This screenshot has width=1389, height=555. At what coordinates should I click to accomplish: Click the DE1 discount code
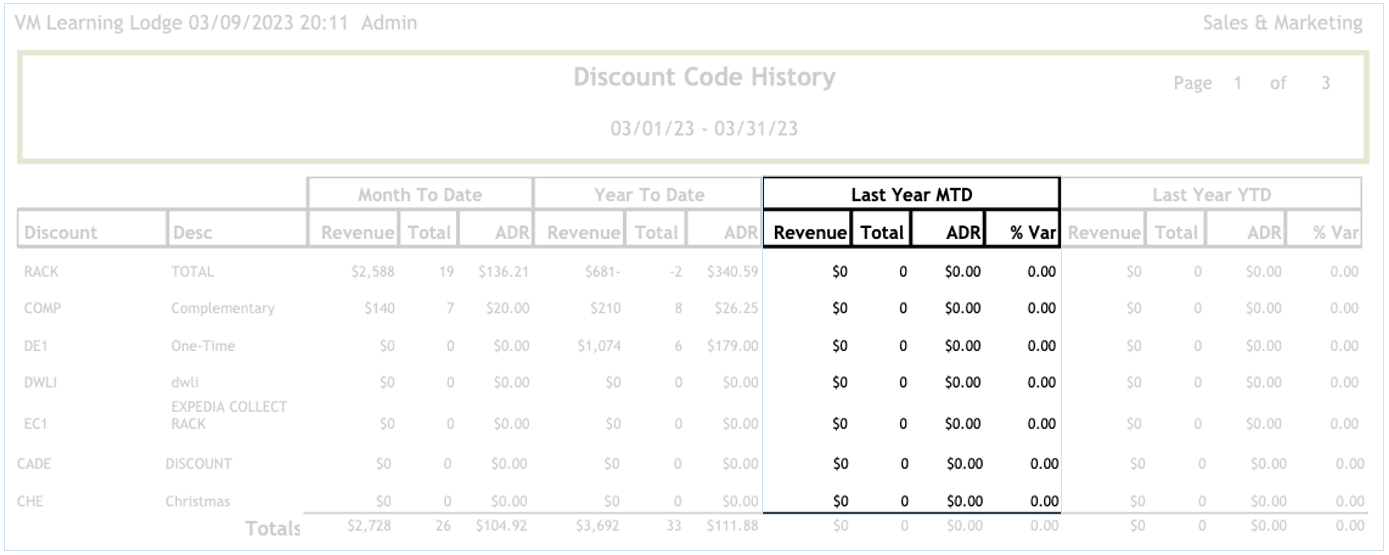coord(37,346)
